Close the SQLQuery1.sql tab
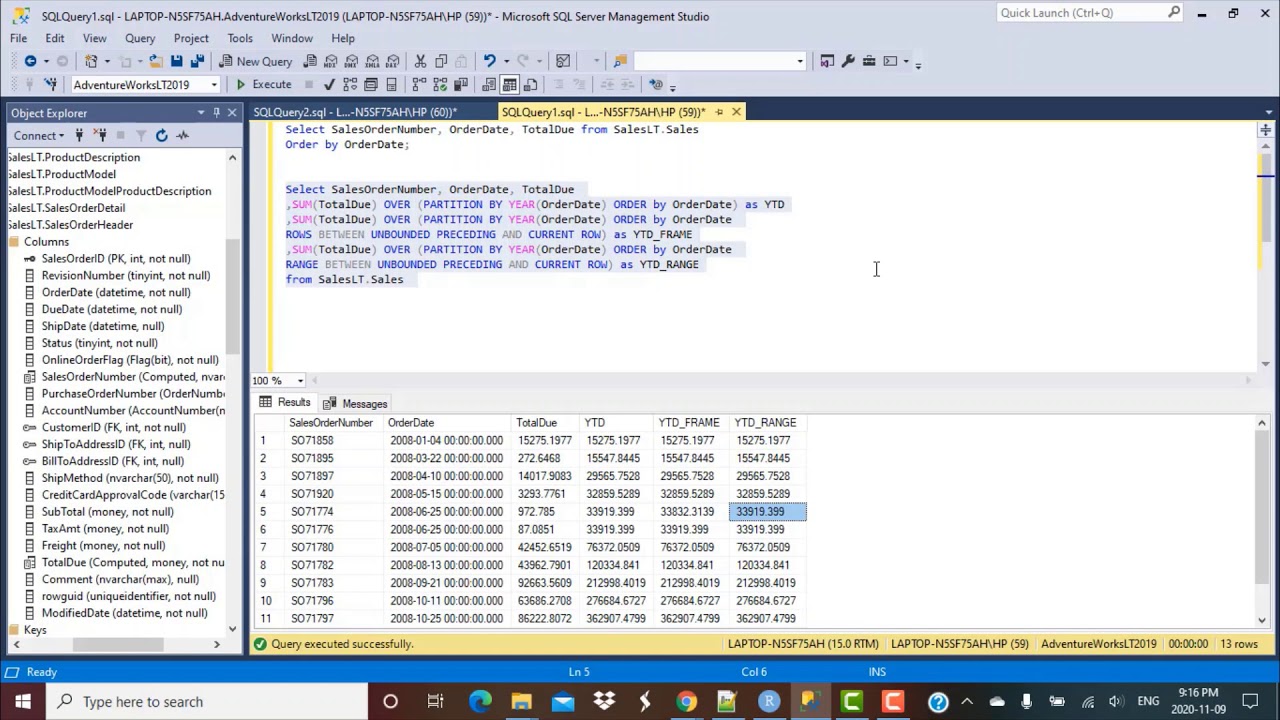This screenshot has width=1280, height=720. [736, 112]
